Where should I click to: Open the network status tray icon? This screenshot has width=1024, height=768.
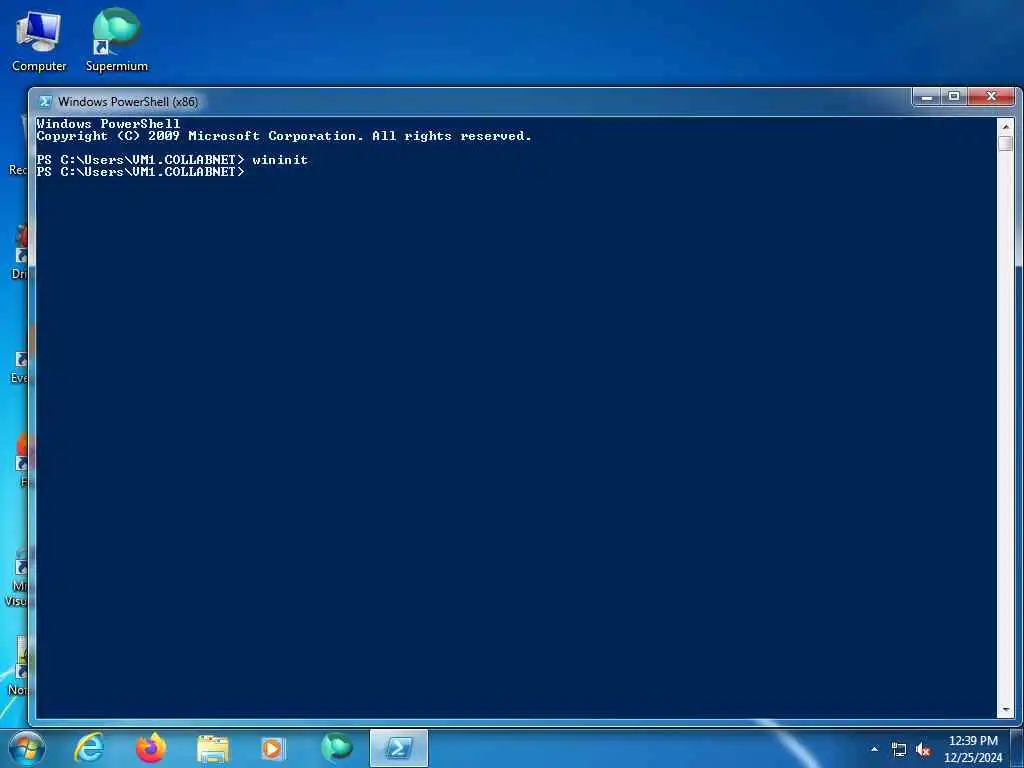899,749
